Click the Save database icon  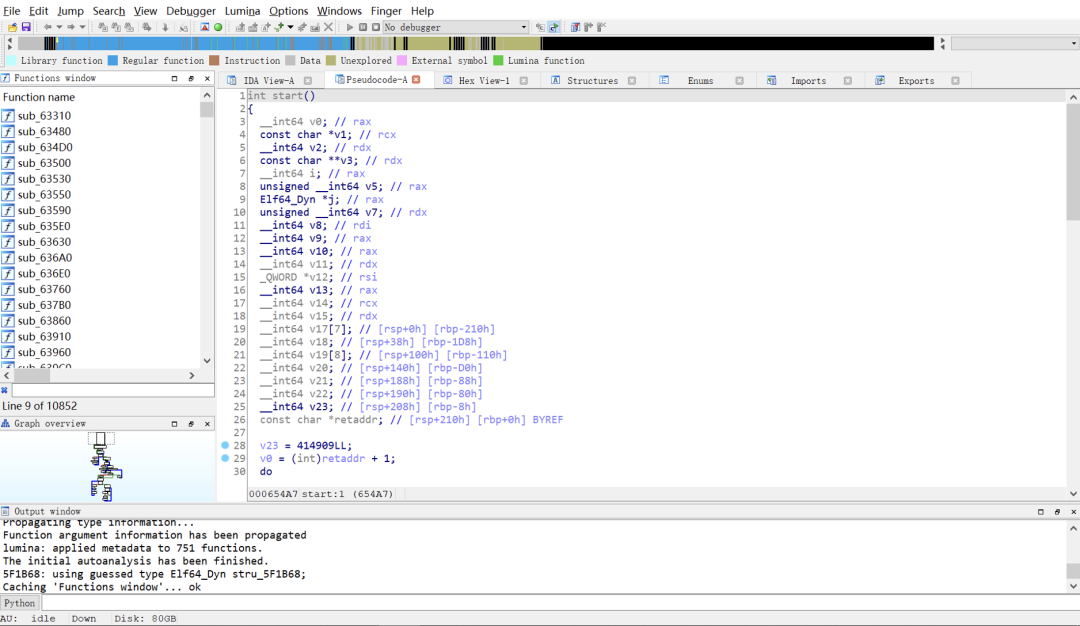click(26, 27)
